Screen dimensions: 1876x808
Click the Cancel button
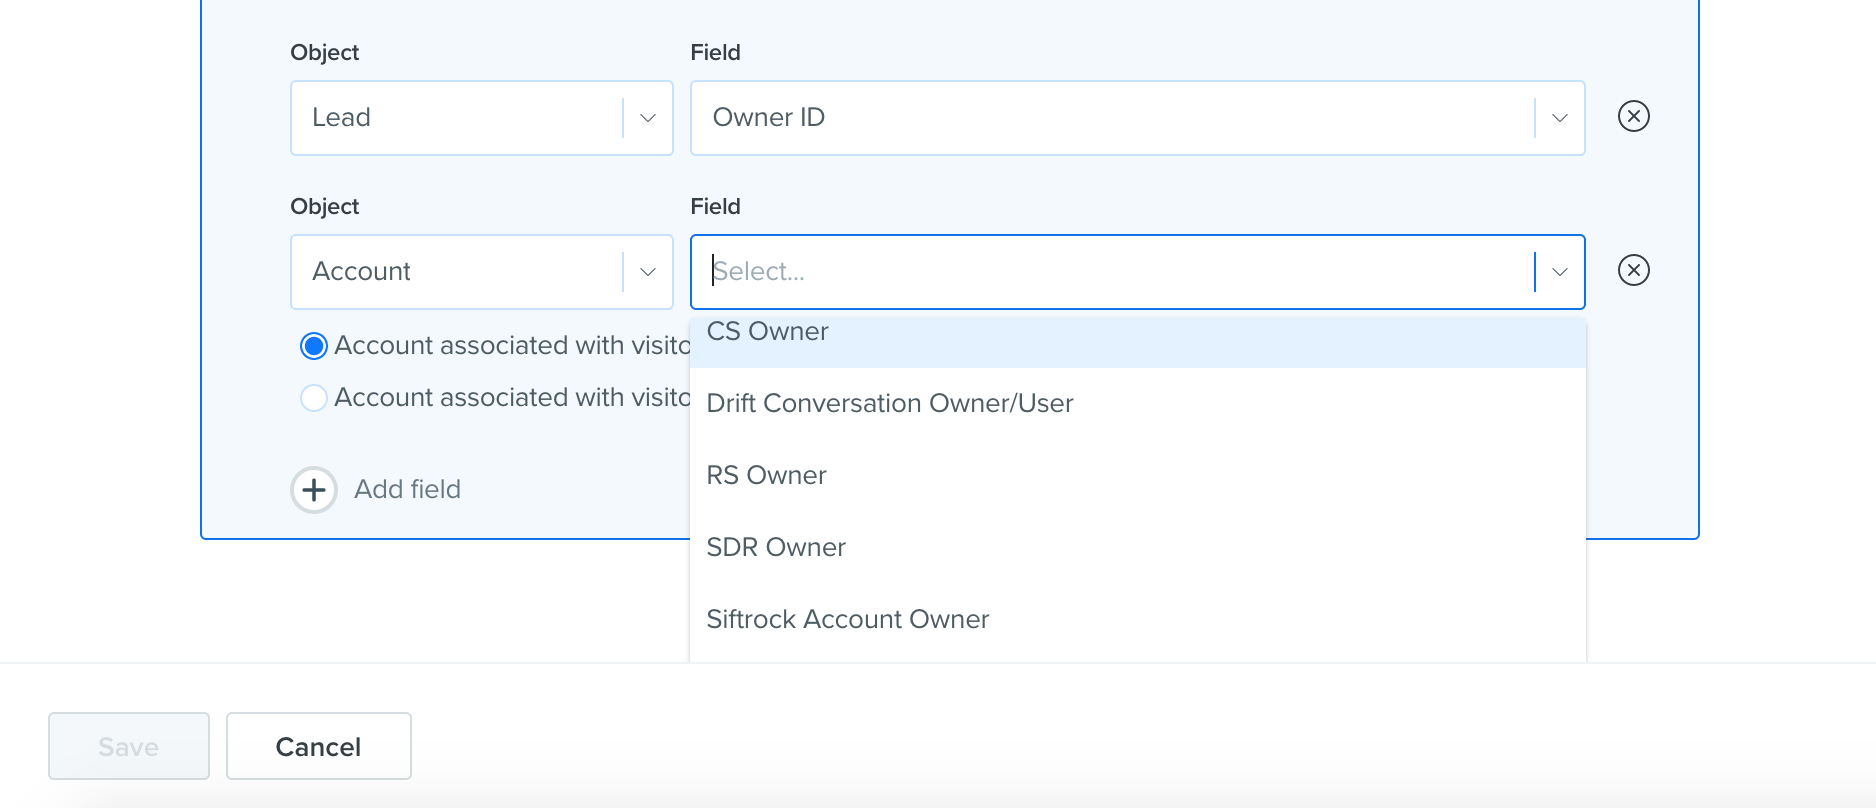click(x=319, y=746)
